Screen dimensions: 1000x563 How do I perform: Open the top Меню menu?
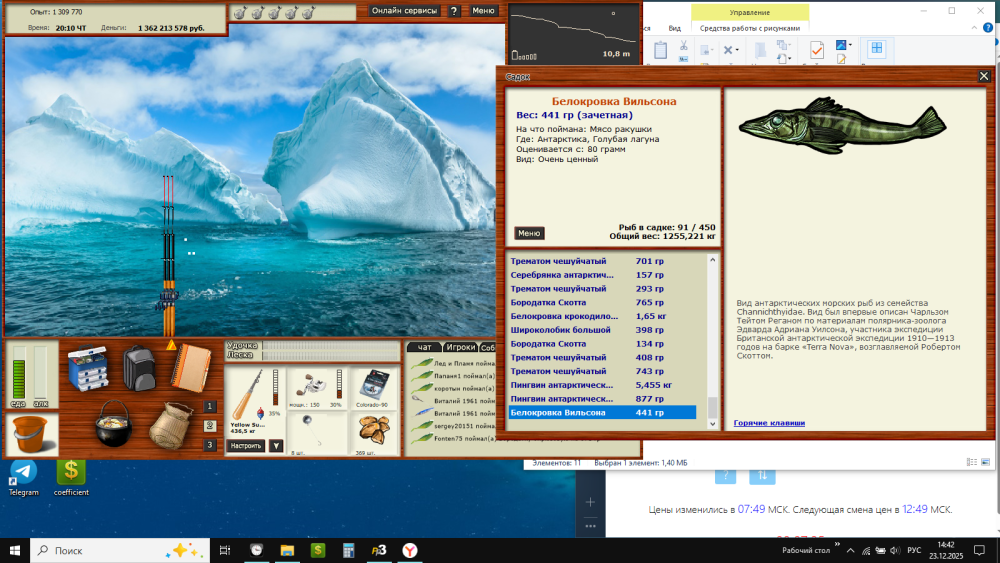pos(483,10)
